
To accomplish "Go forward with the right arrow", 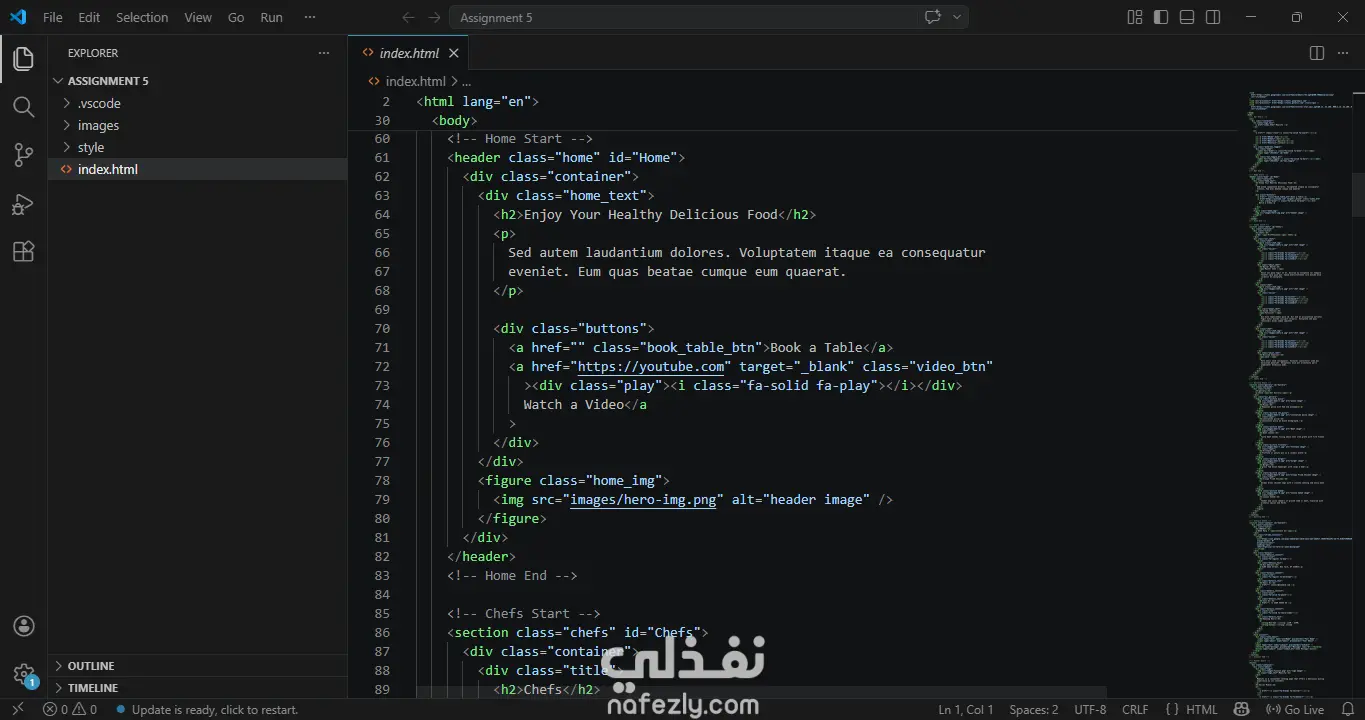I will click(x=434, y=17).
